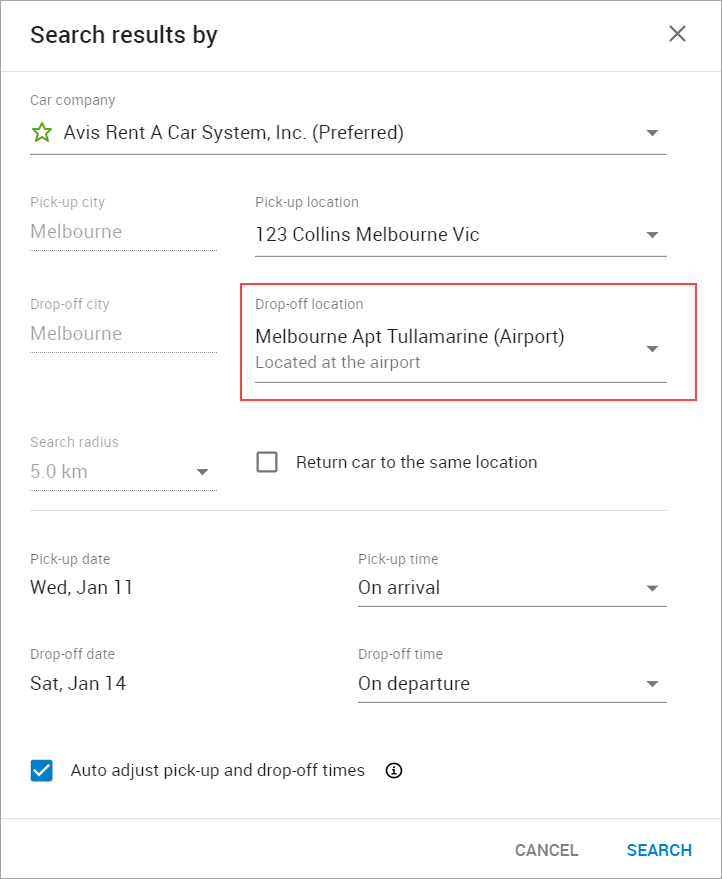The image size is (722, 879).
Task: Click 'Located at the airport' subtext
Action: pos(337,363)
